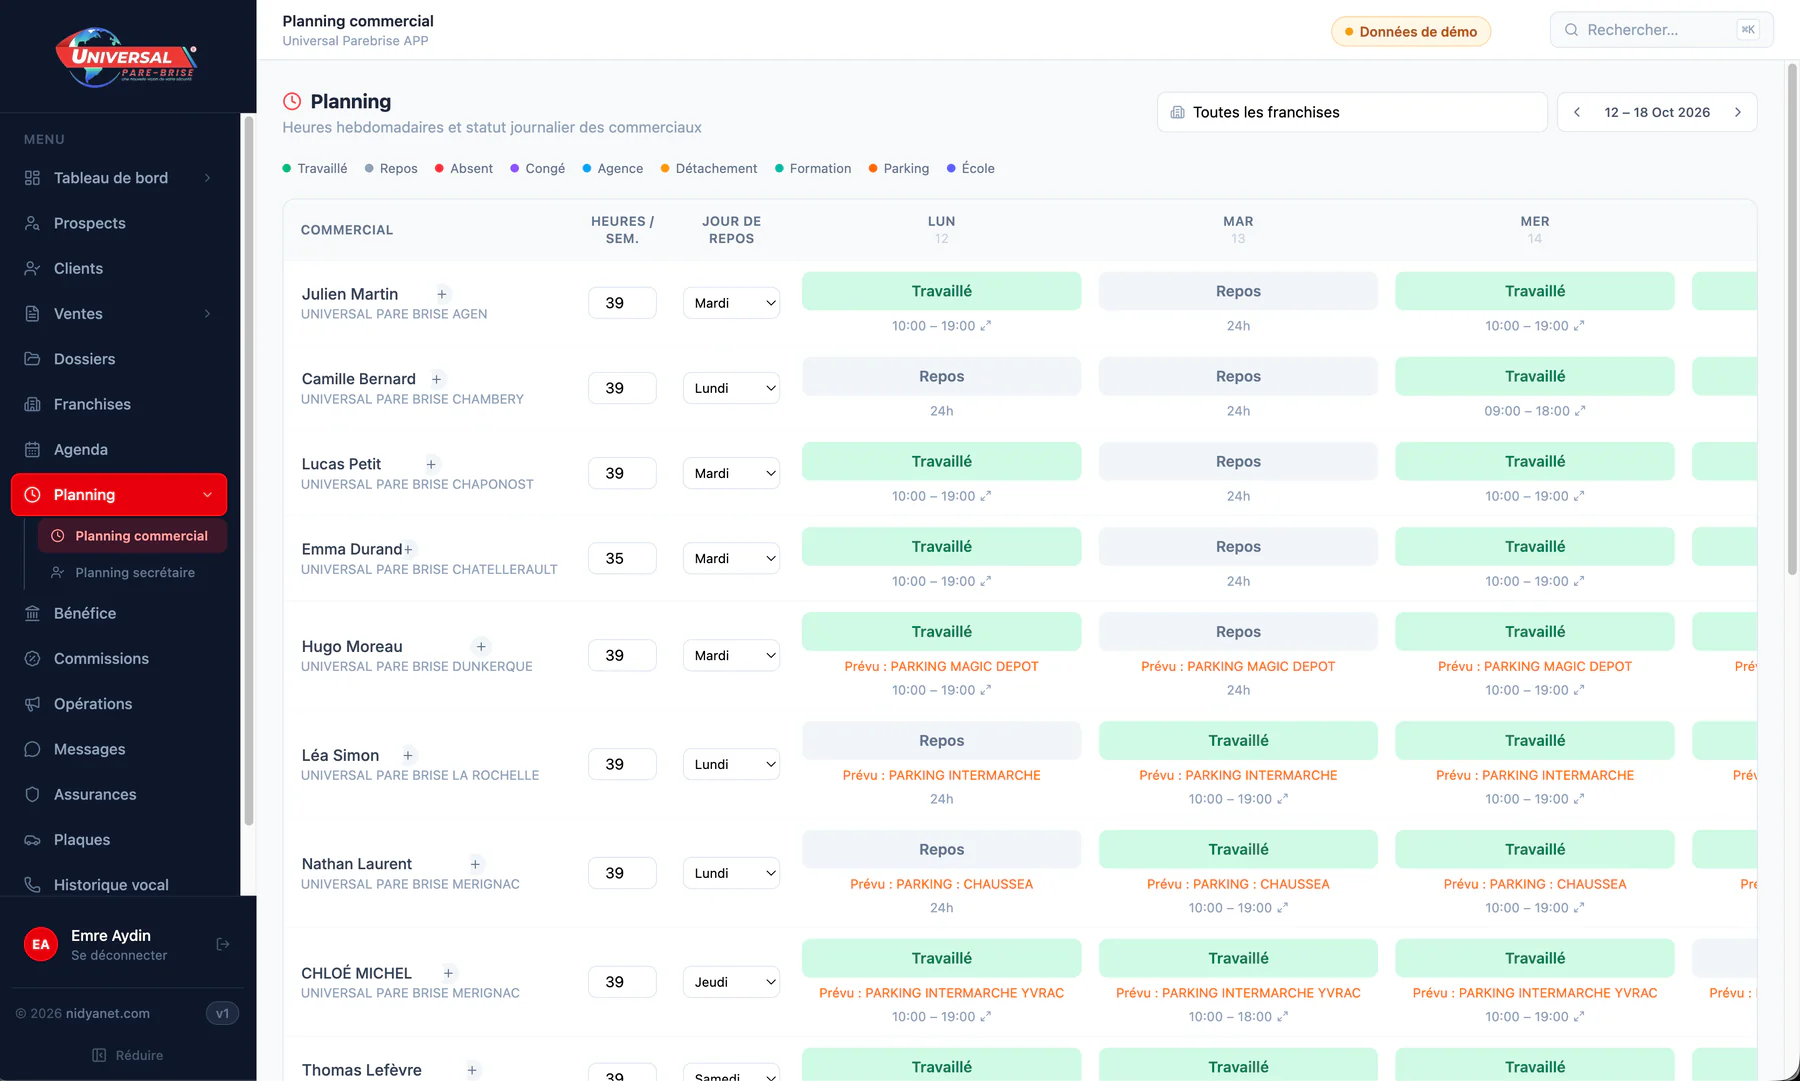Expand the Ventes submenu chevron
This screenshot has height=1081, width=1800.
pos(207,314)
